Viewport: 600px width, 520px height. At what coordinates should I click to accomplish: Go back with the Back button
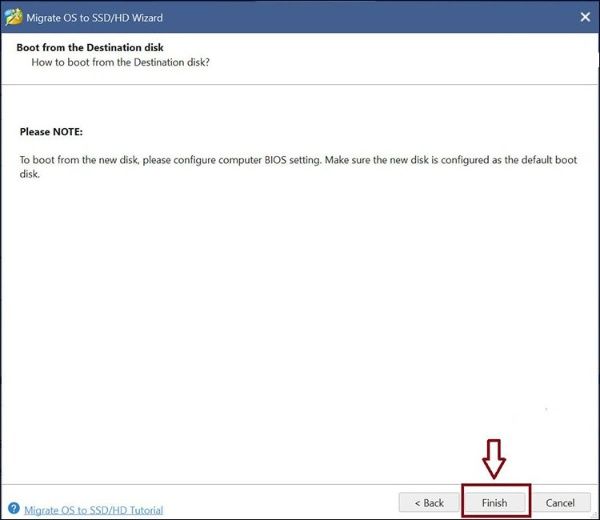pos(427,502)
